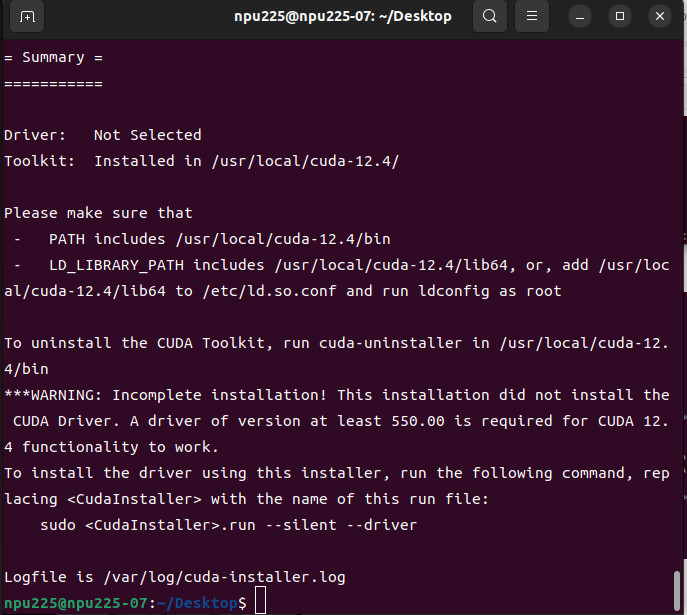This screenshot has height=615, width=687.
Task: Click the '= Summary =' heading line
Action: [x=53, y=57]
